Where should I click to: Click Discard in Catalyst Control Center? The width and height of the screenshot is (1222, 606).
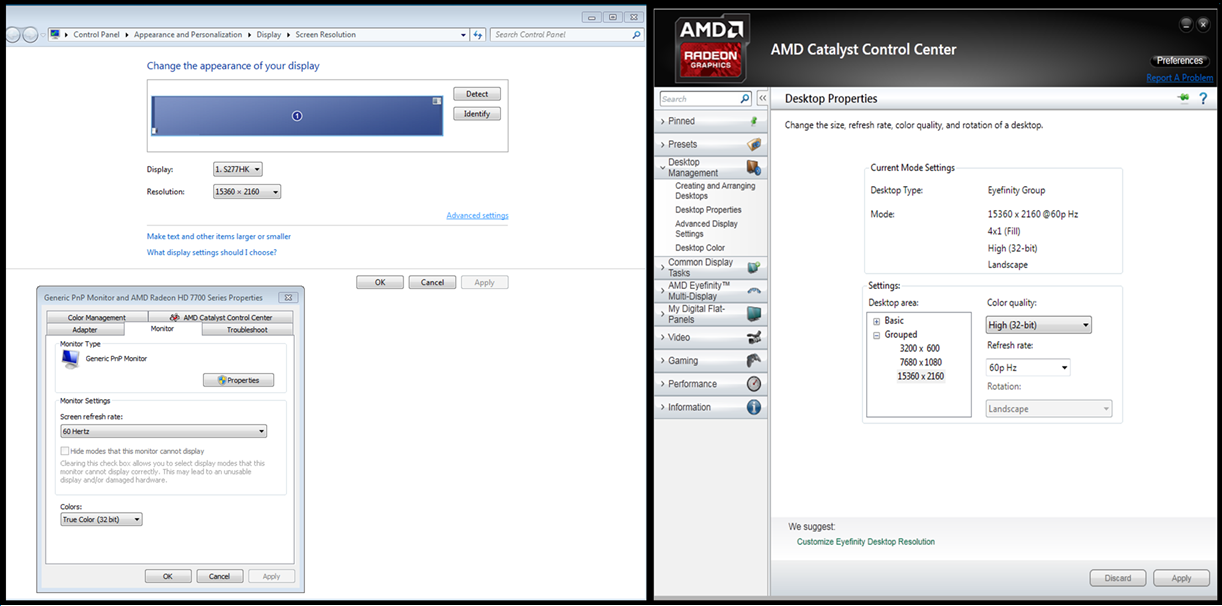1118,578
